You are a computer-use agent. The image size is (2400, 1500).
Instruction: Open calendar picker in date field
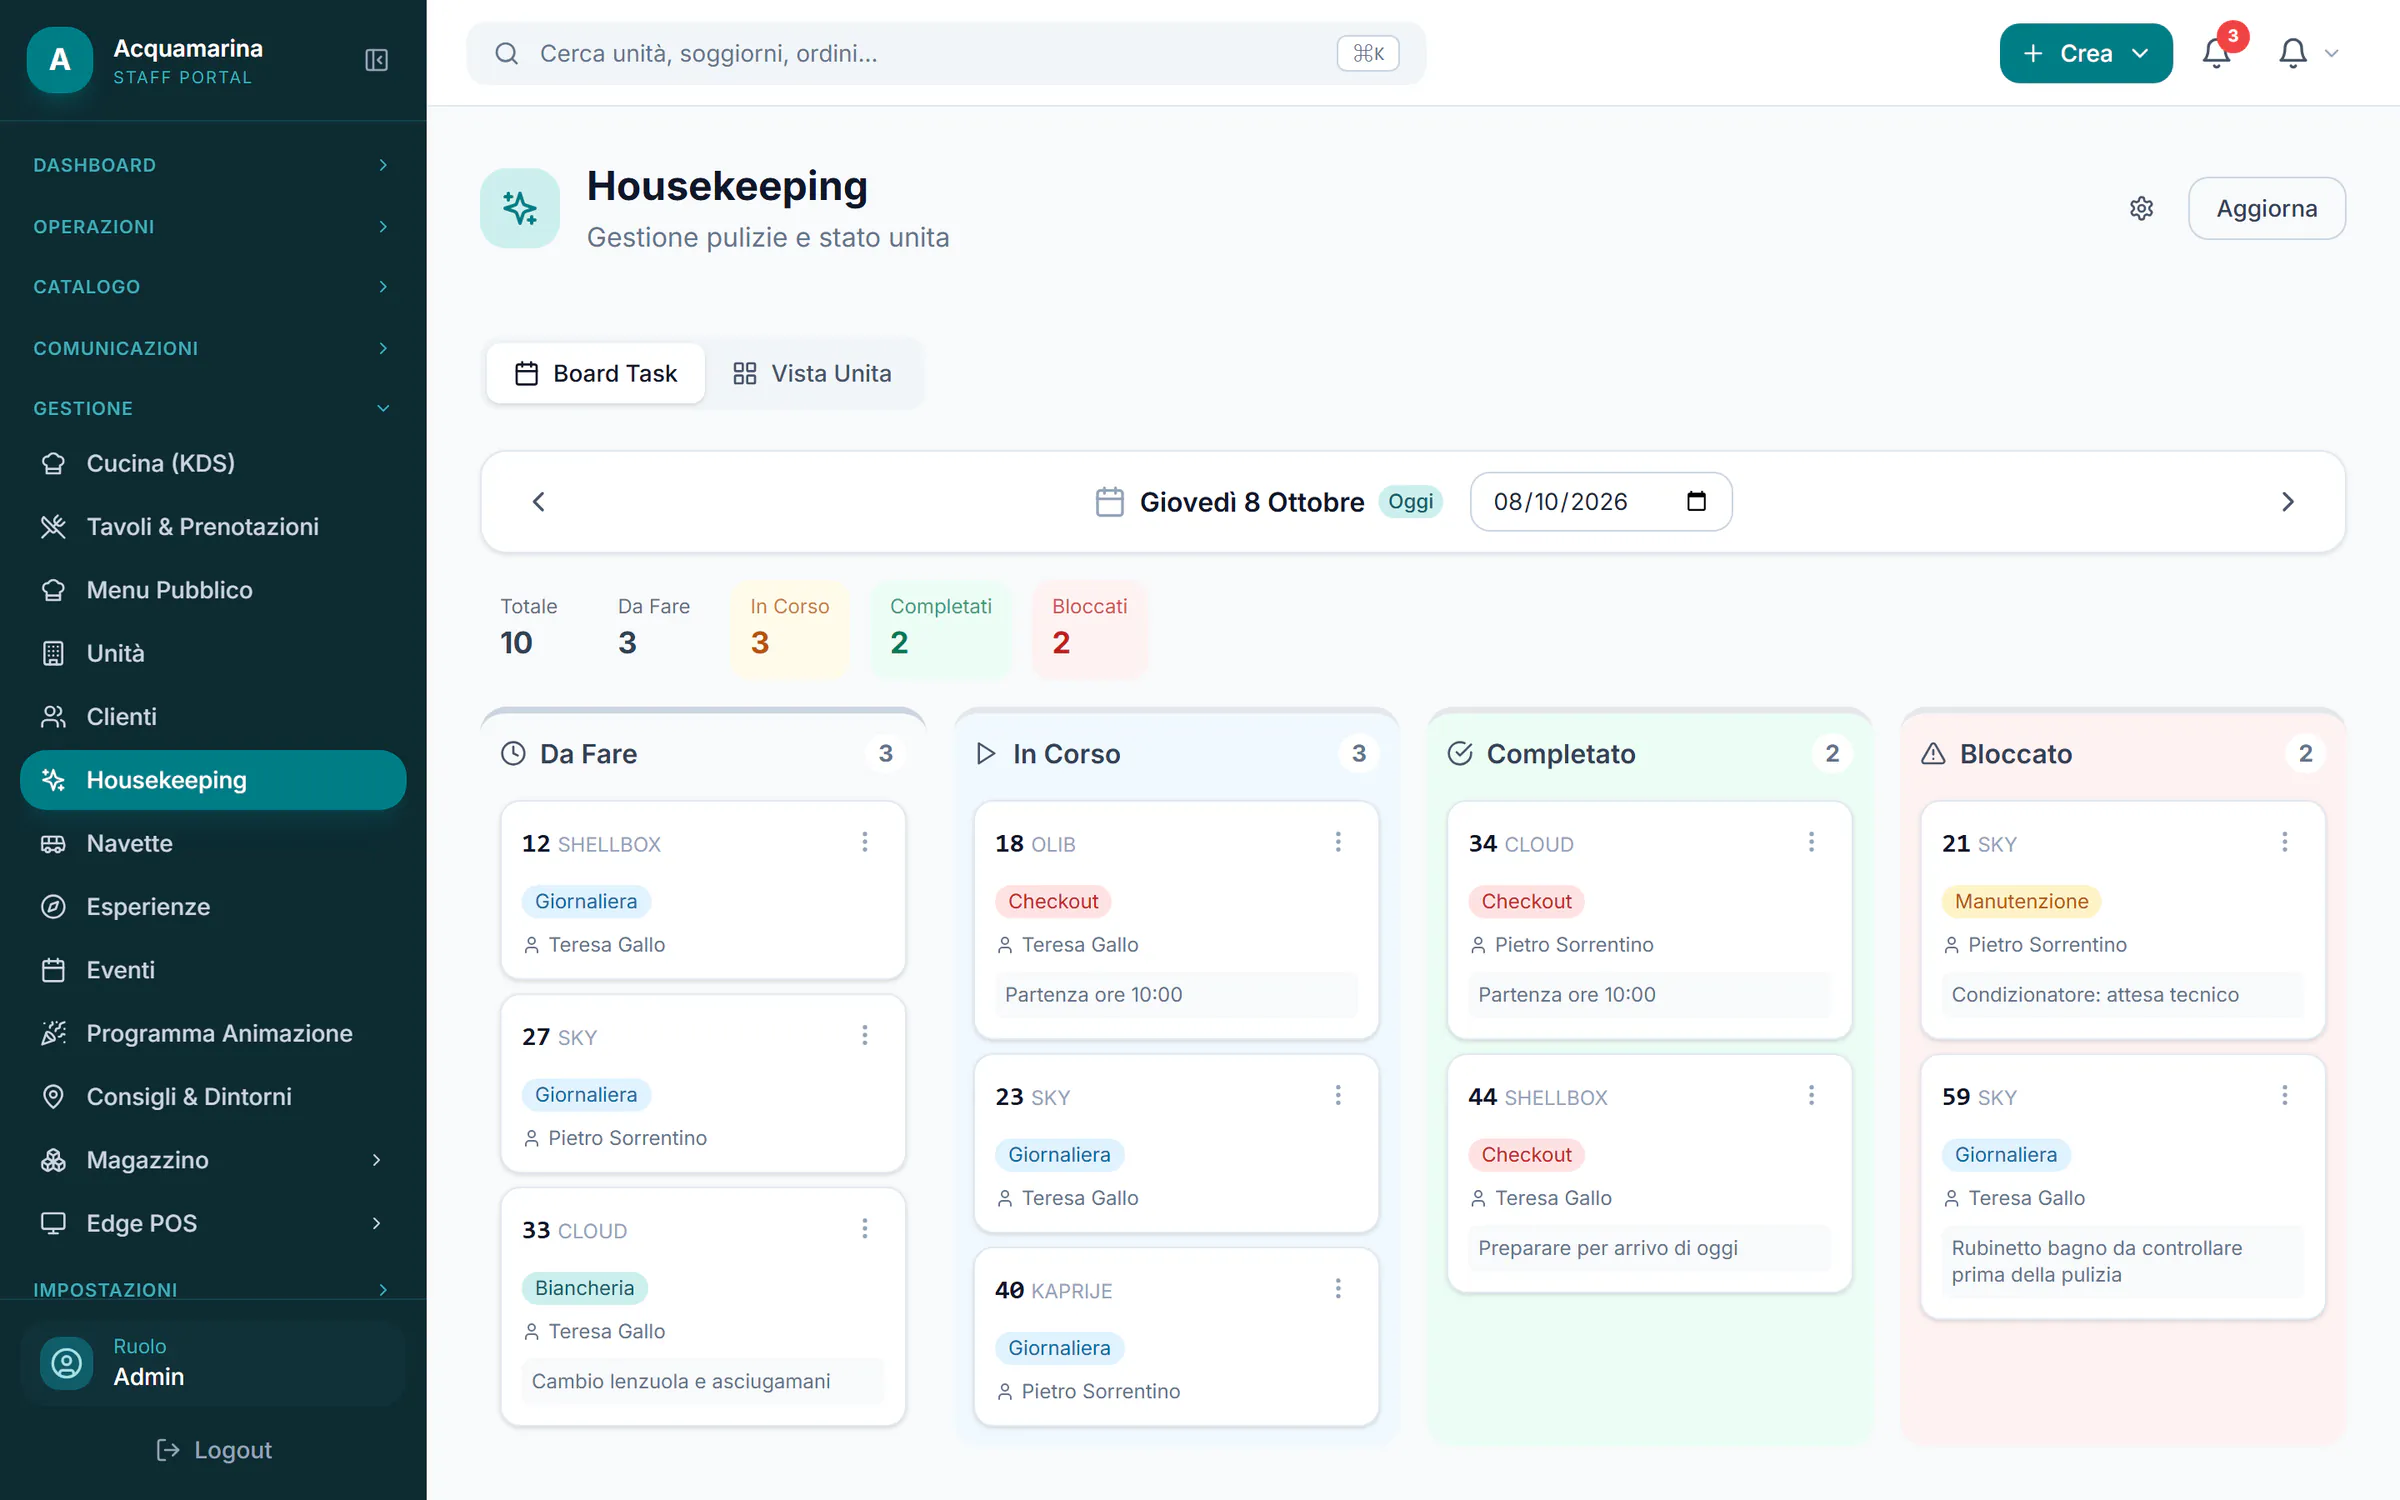(x=1696, y=501)
